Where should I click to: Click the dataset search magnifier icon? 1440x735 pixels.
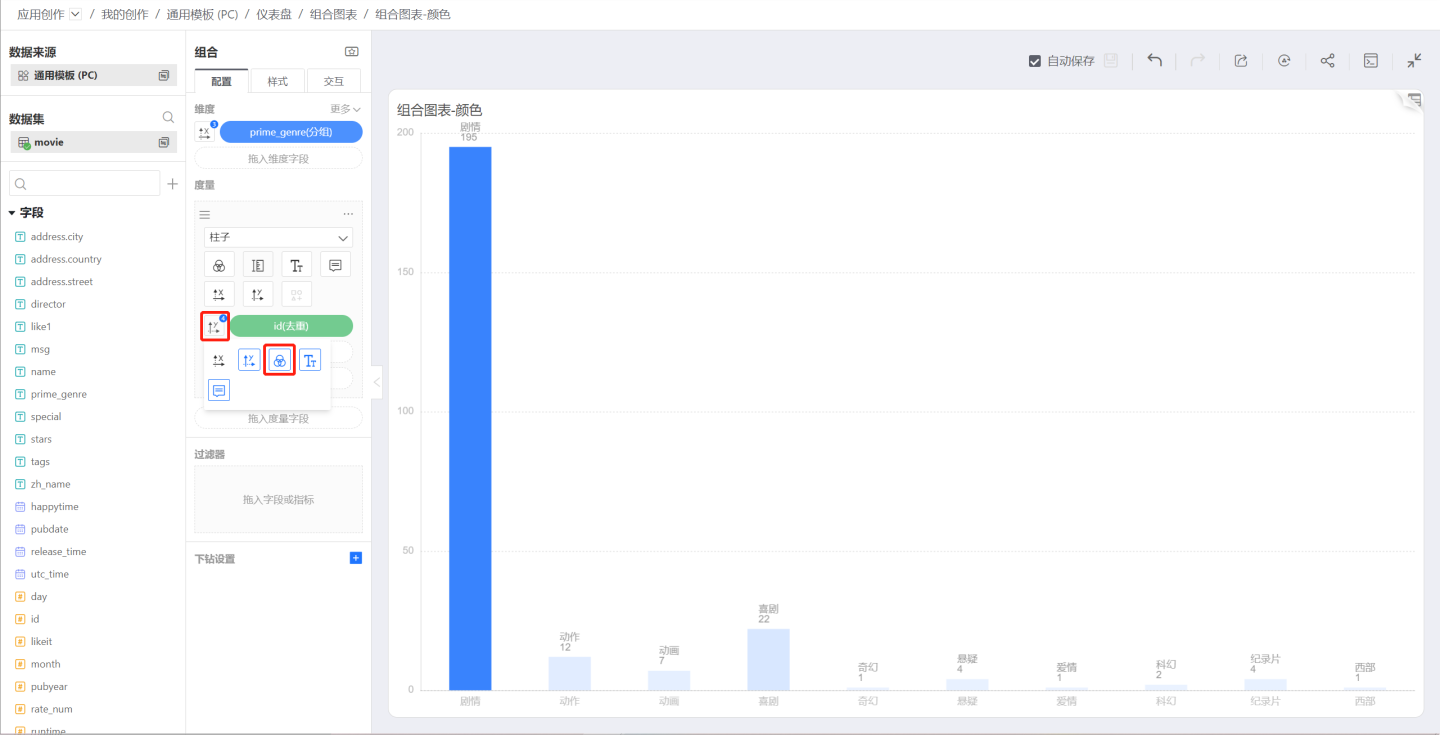[x=168, y=118]
